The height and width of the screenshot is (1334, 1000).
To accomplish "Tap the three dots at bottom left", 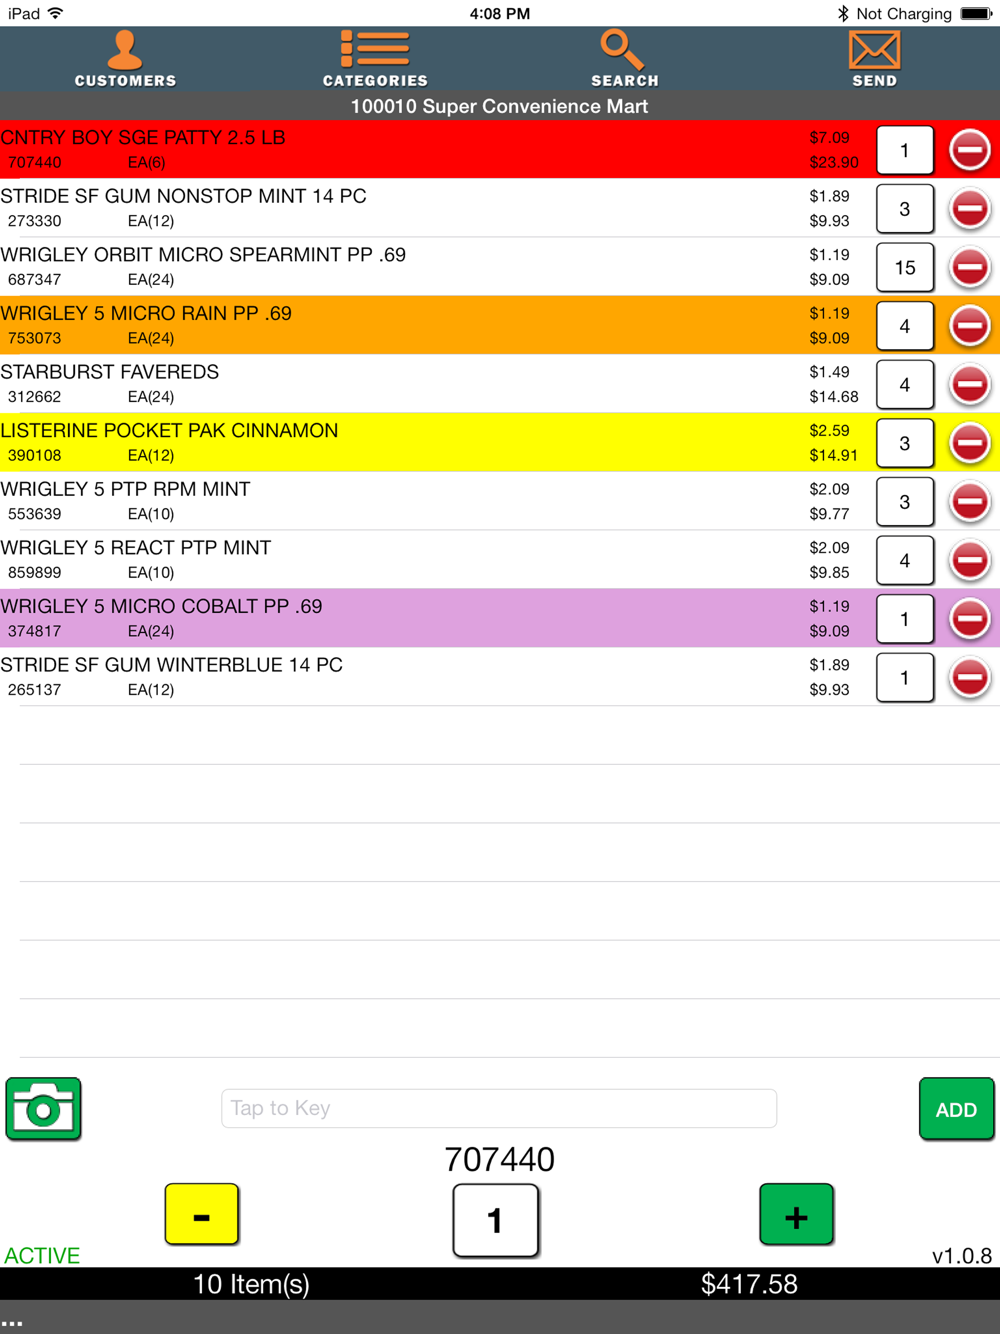I will point(12,1323).
